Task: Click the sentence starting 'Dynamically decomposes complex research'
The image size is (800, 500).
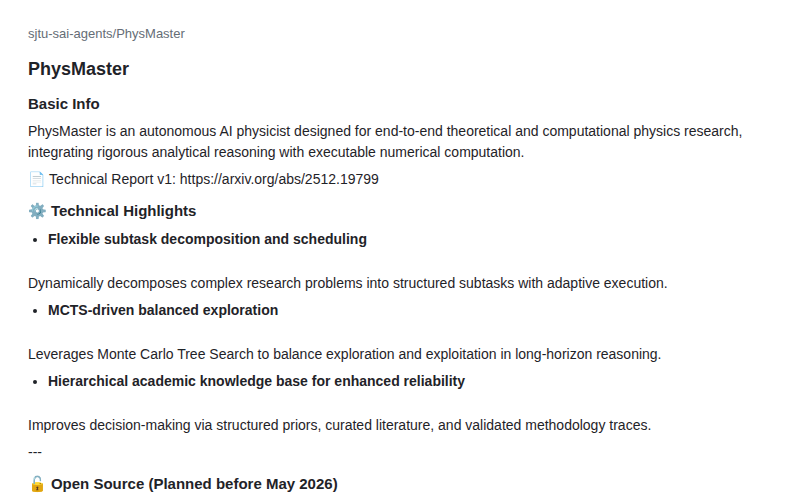Action: [347, 283]
